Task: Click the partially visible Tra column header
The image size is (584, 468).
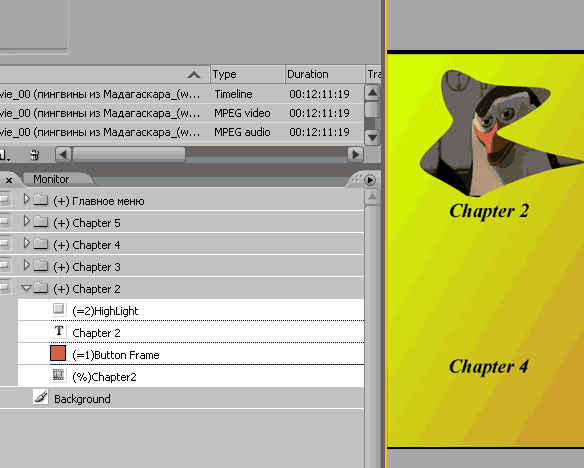Action: (373, 74)
